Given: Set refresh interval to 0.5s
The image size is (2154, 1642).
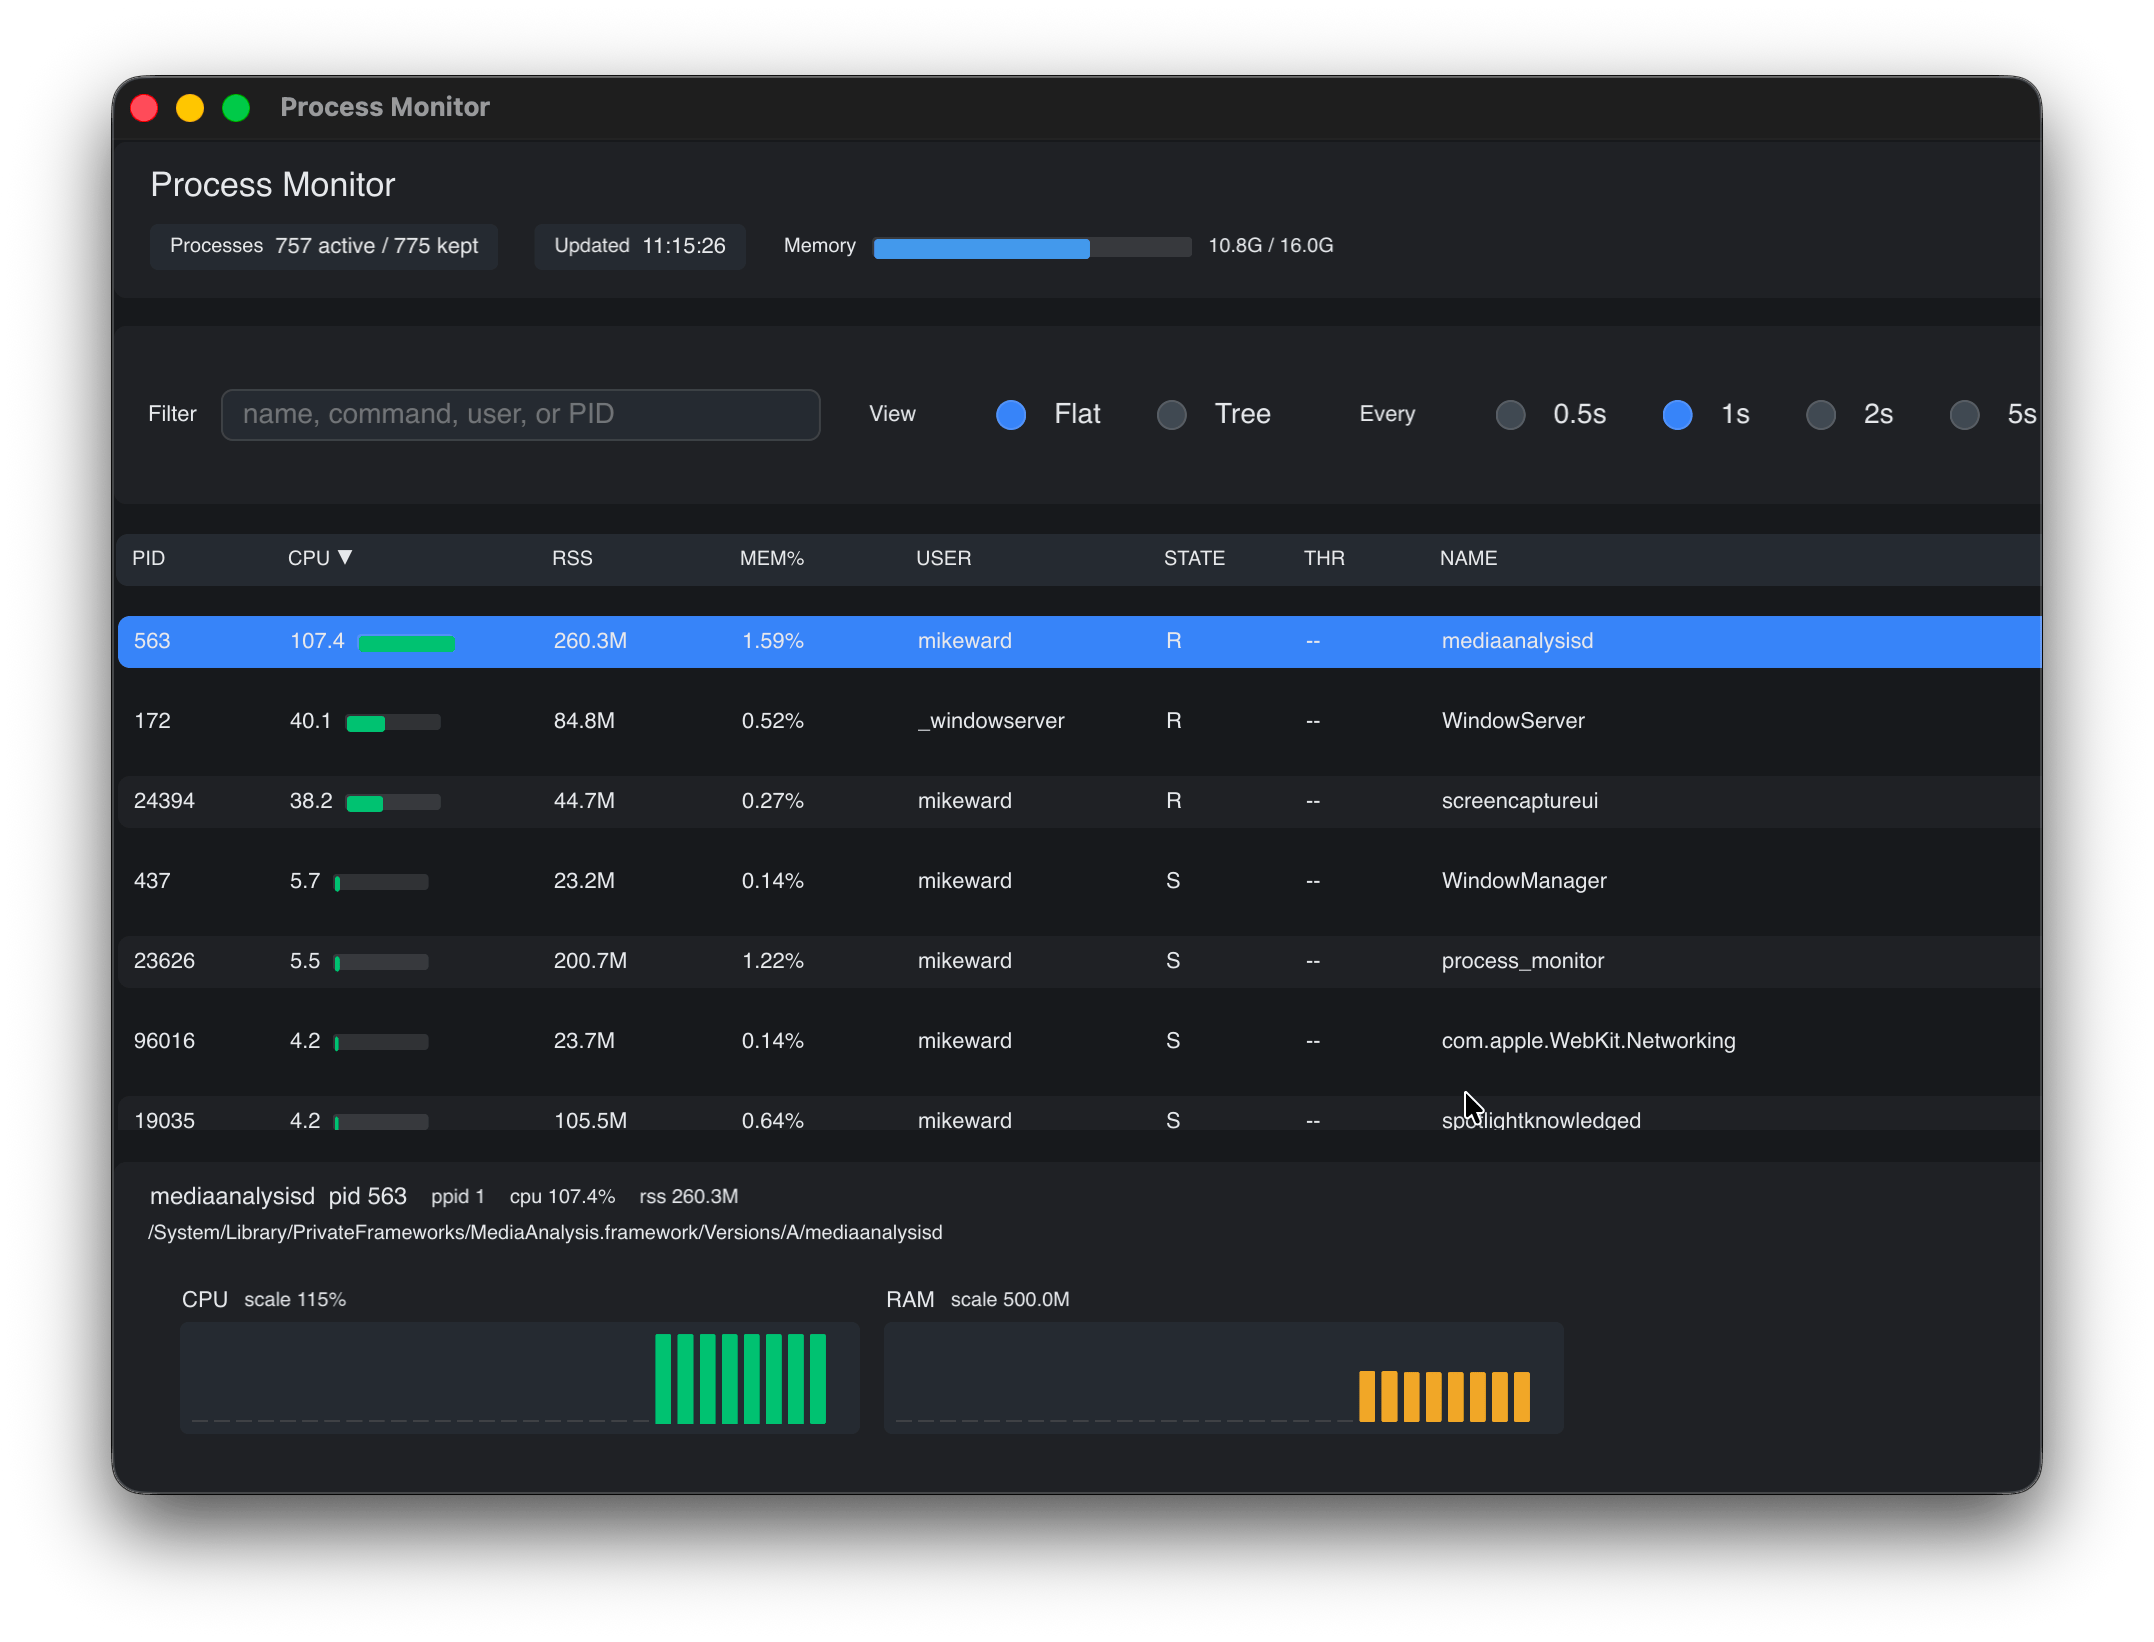Looking at the screenshot, I should point(1510,414).
